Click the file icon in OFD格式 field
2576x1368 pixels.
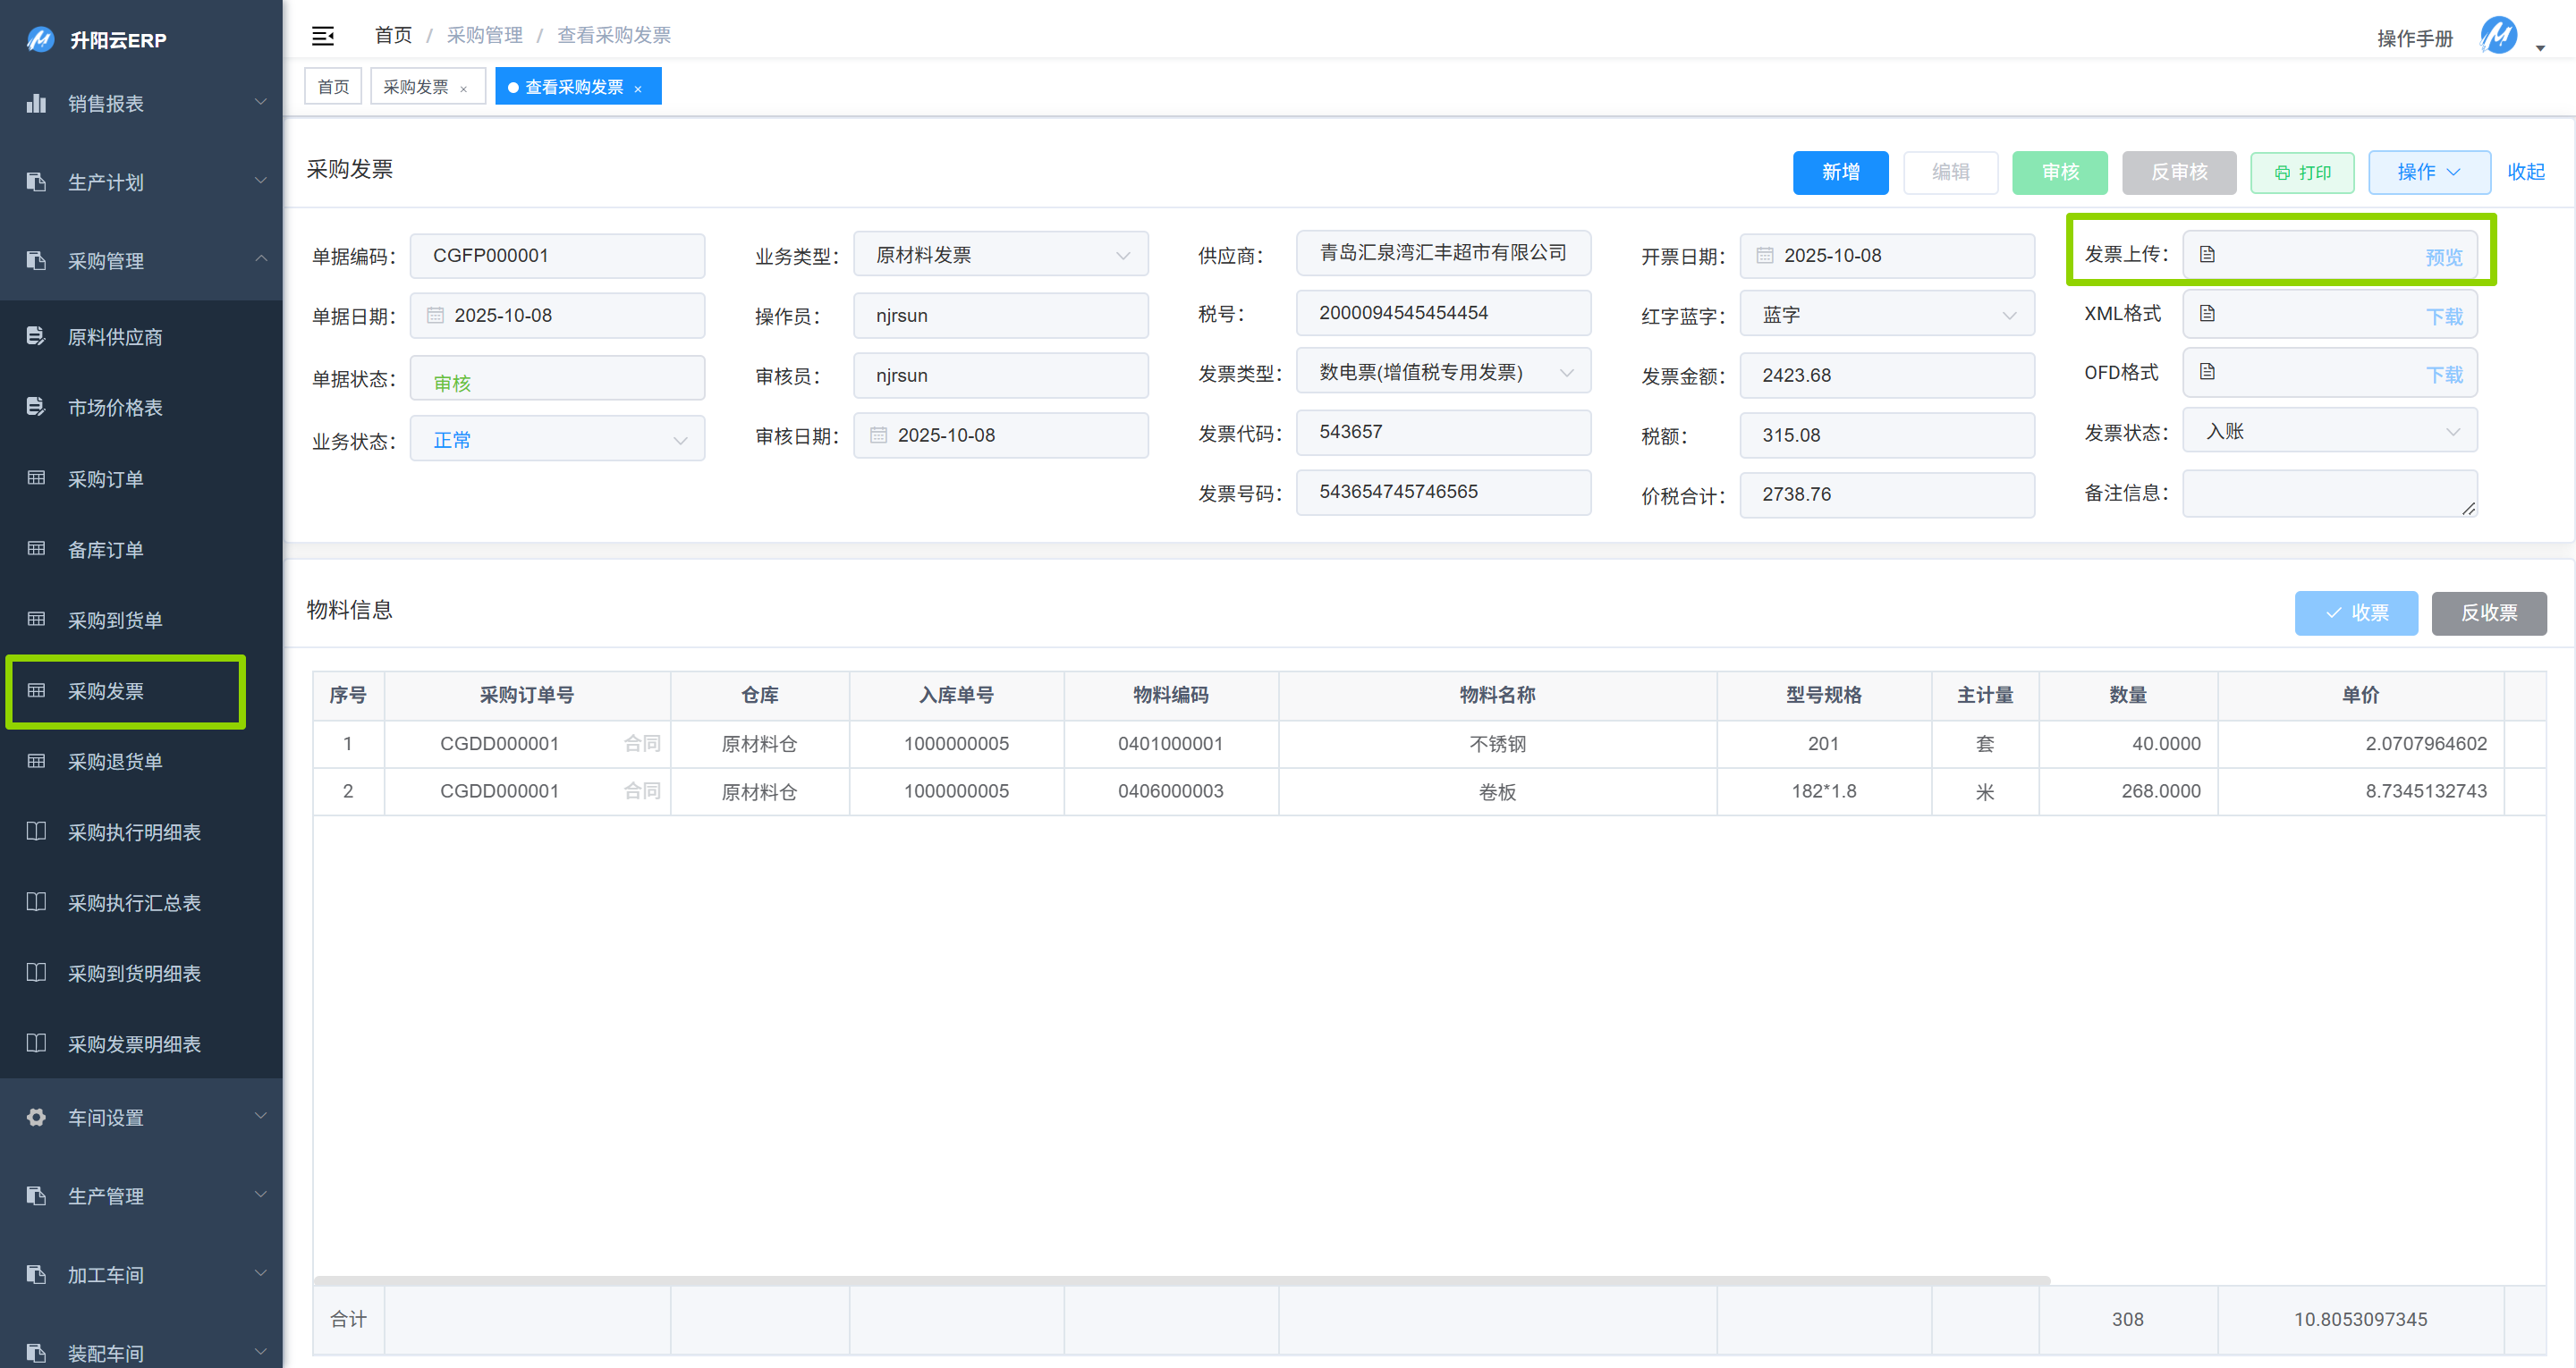point(2207,372)
